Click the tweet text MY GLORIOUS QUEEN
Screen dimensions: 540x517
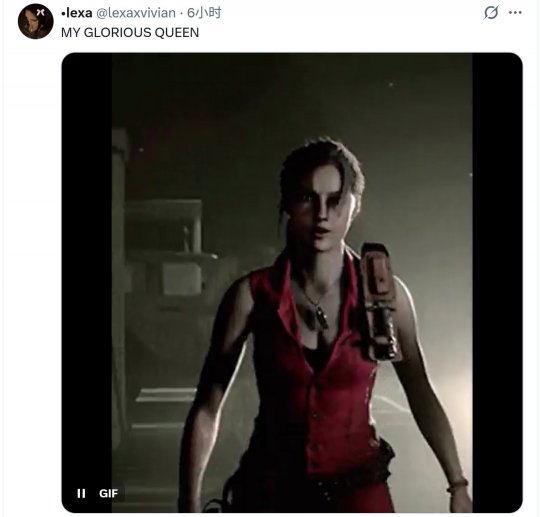[x=130, y=32]
